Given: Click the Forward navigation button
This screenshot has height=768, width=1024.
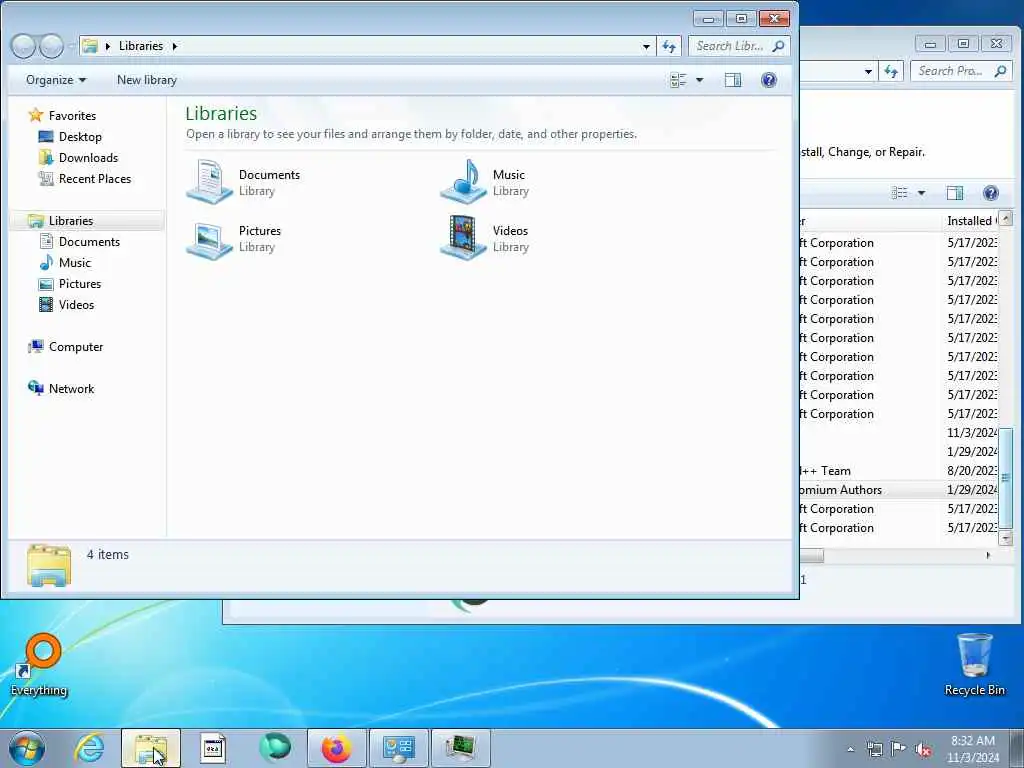Looking at the screenshot, I should (x=51, y=46).
